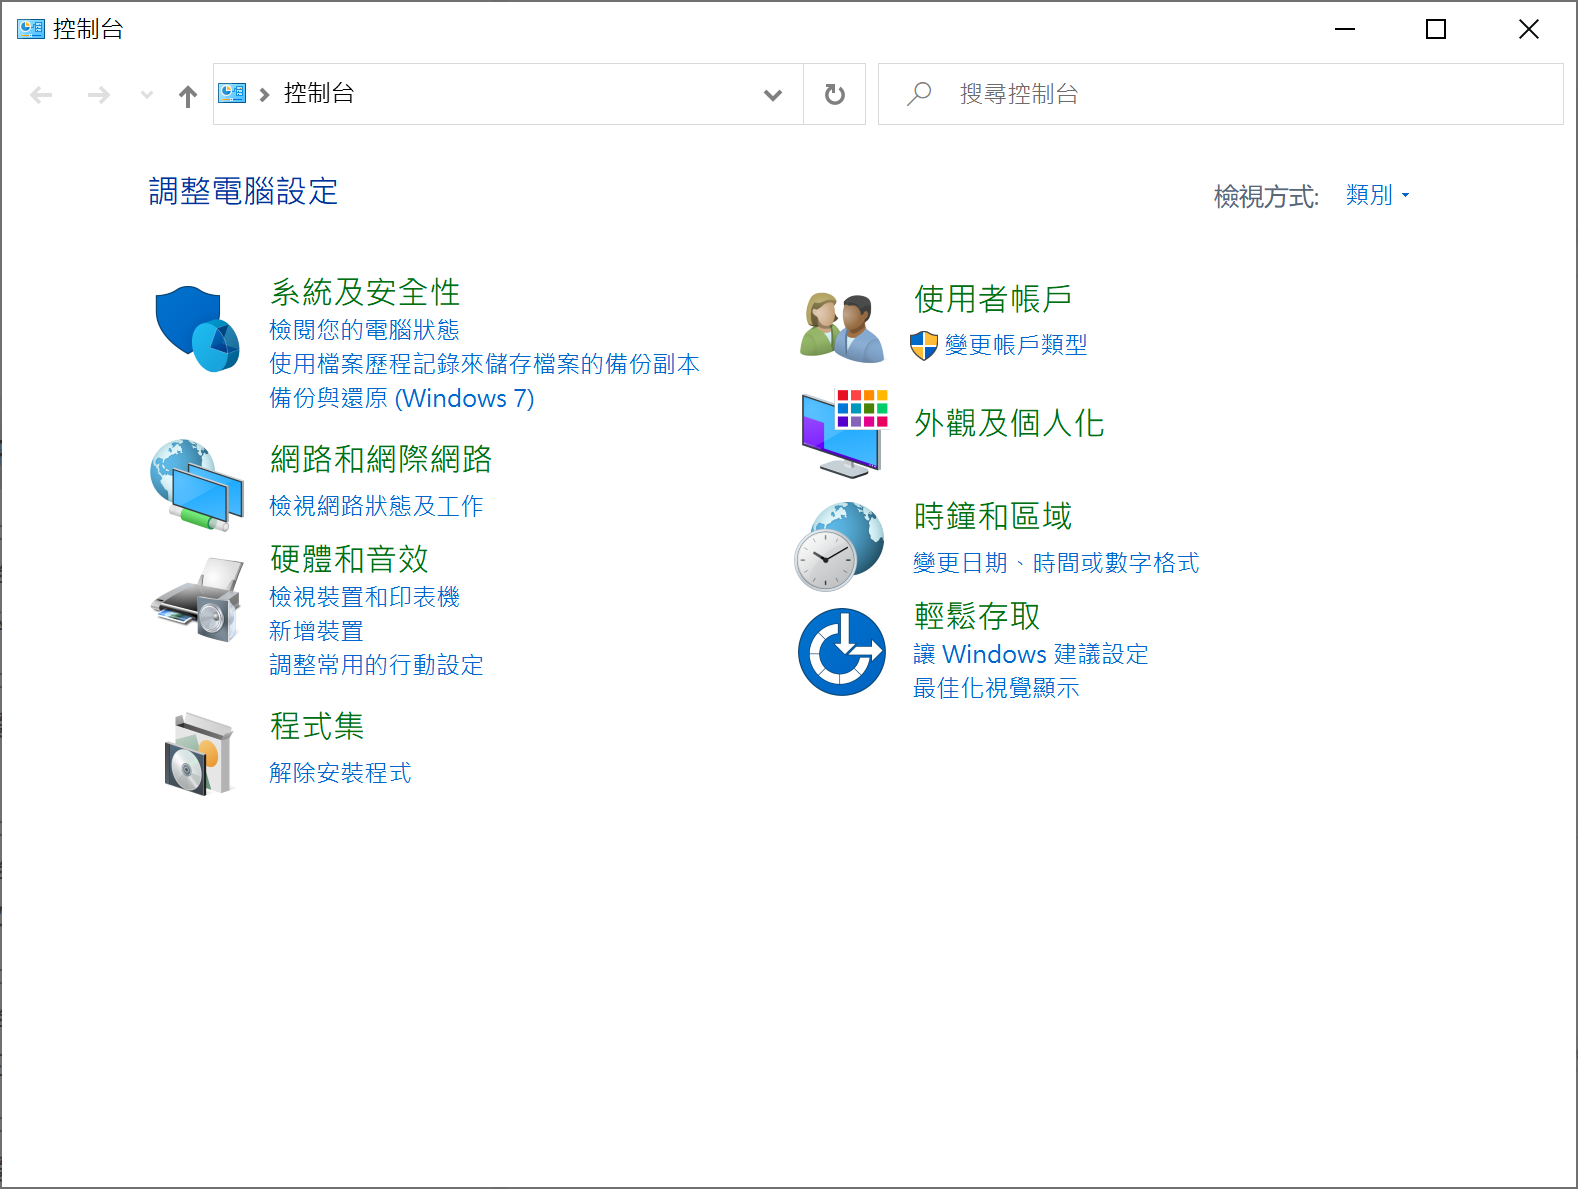
Task: Click the refresh button beside address bar
Action: coord(834,95)
